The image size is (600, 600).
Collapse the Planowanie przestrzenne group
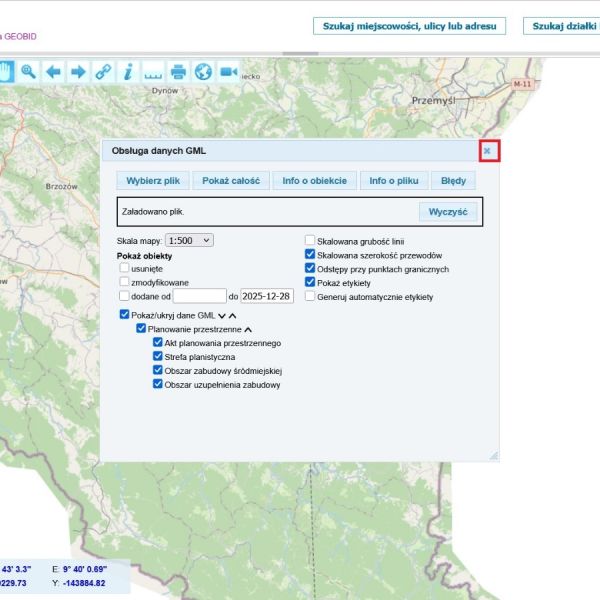(248, 329)
